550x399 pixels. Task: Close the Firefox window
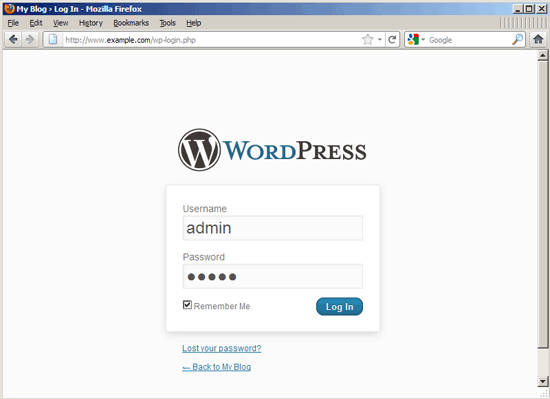(541, 9)
